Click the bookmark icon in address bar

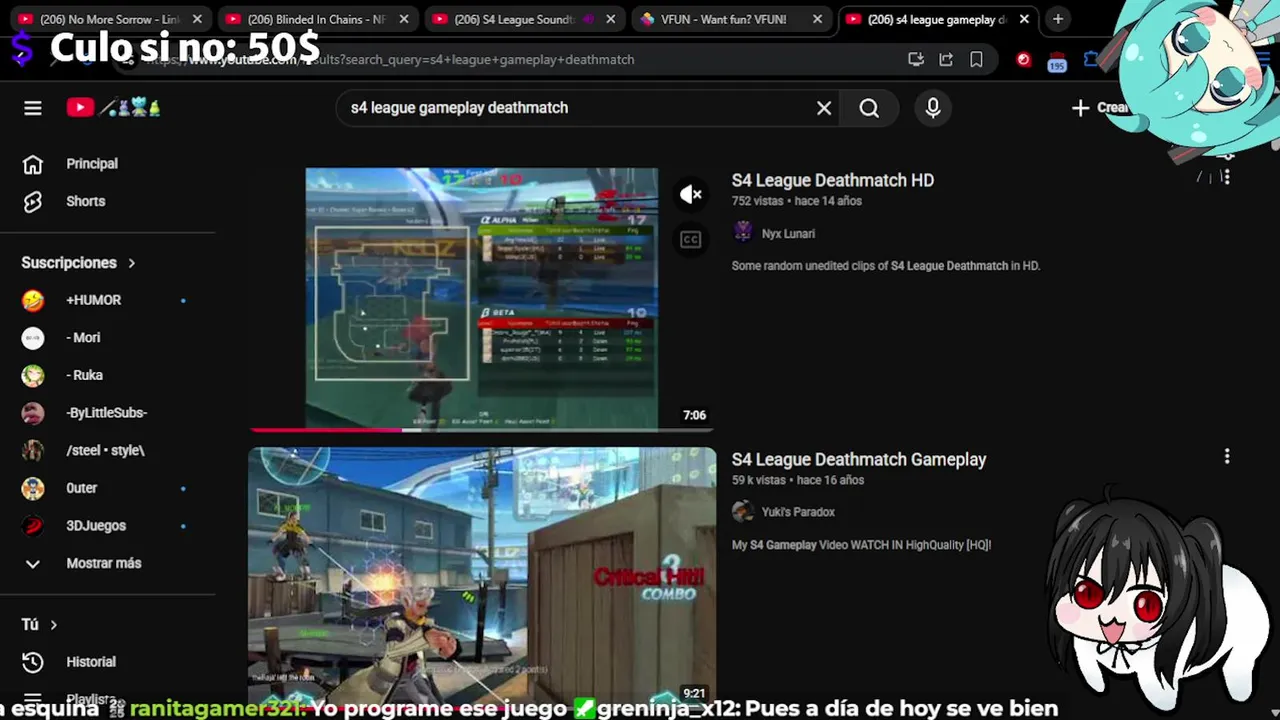point(976,60)
